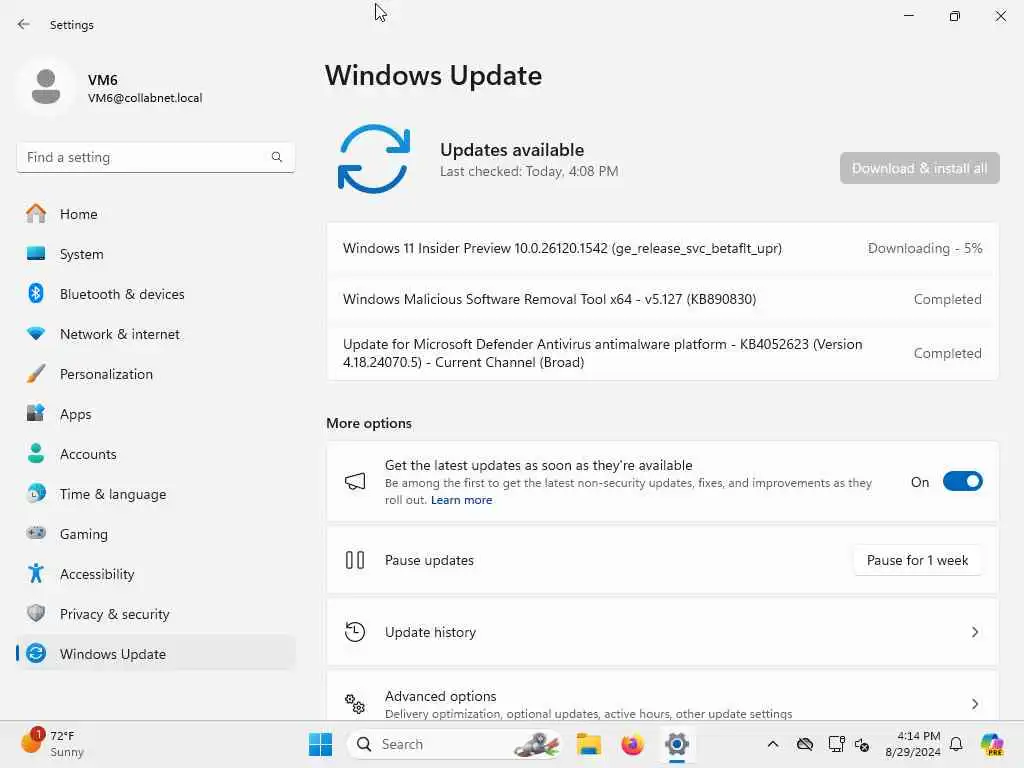Click the System monitor icon
The image size is (1024, 768).
[36, 253]
